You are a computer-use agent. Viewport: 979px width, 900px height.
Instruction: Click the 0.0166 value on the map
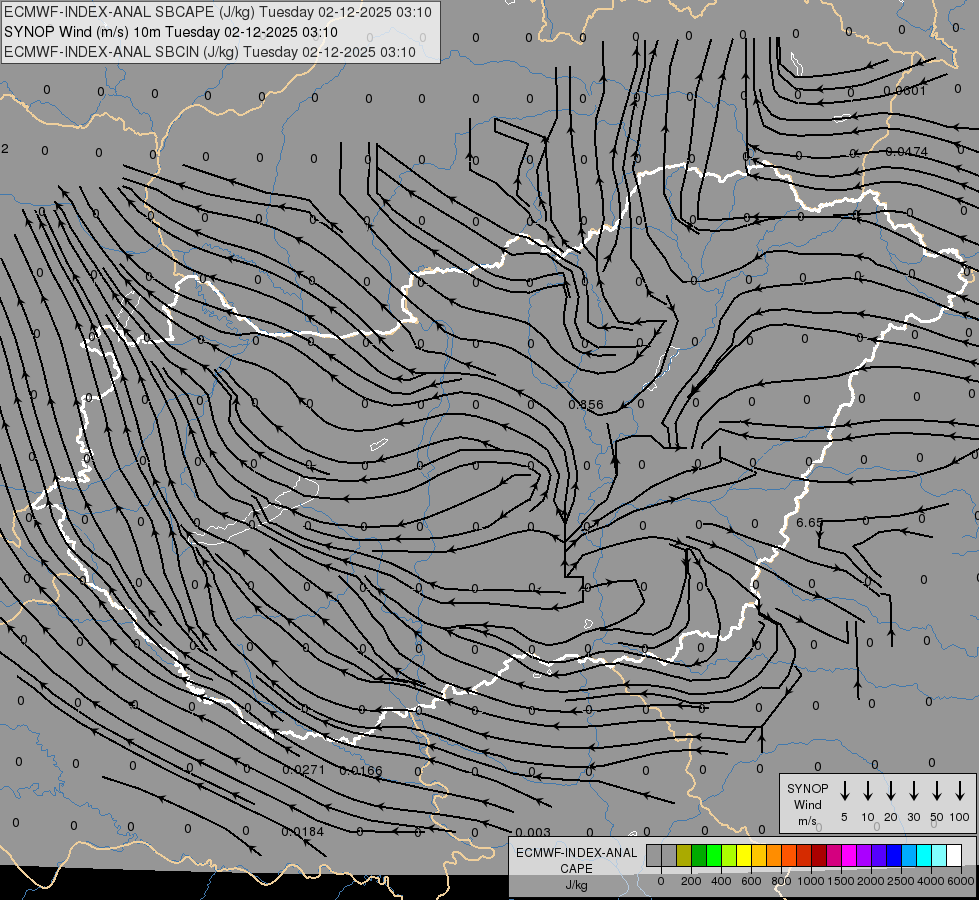pyautogui.click(x=361, y=771)
